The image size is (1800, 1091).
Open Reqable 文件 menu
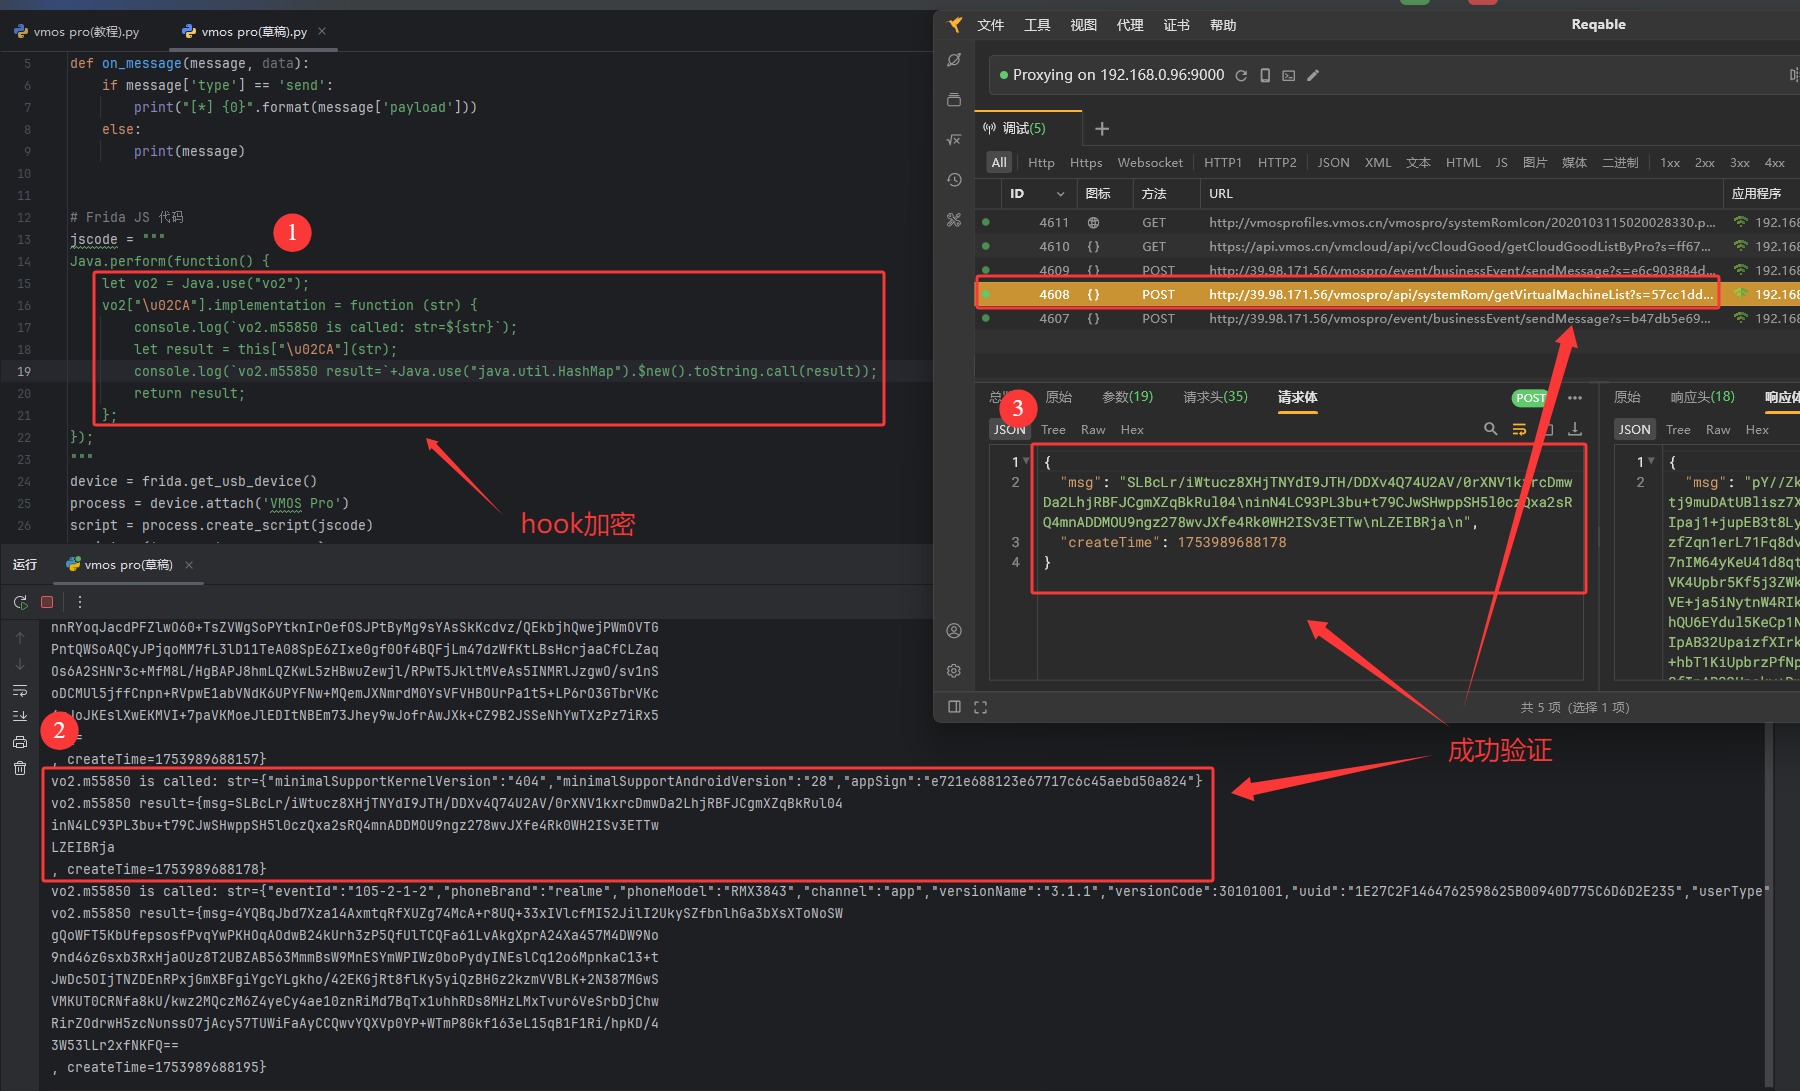click(990, 25)
